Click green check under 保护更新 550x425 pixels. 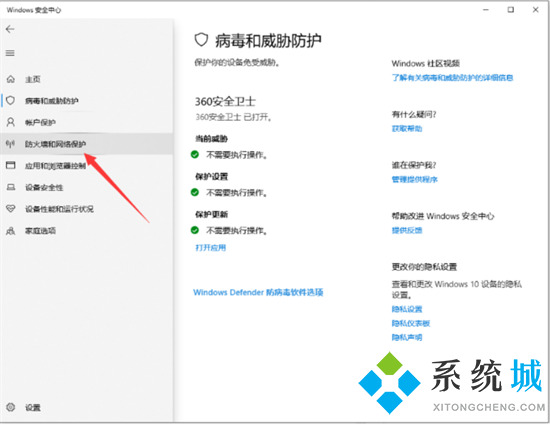pos(195,230)
